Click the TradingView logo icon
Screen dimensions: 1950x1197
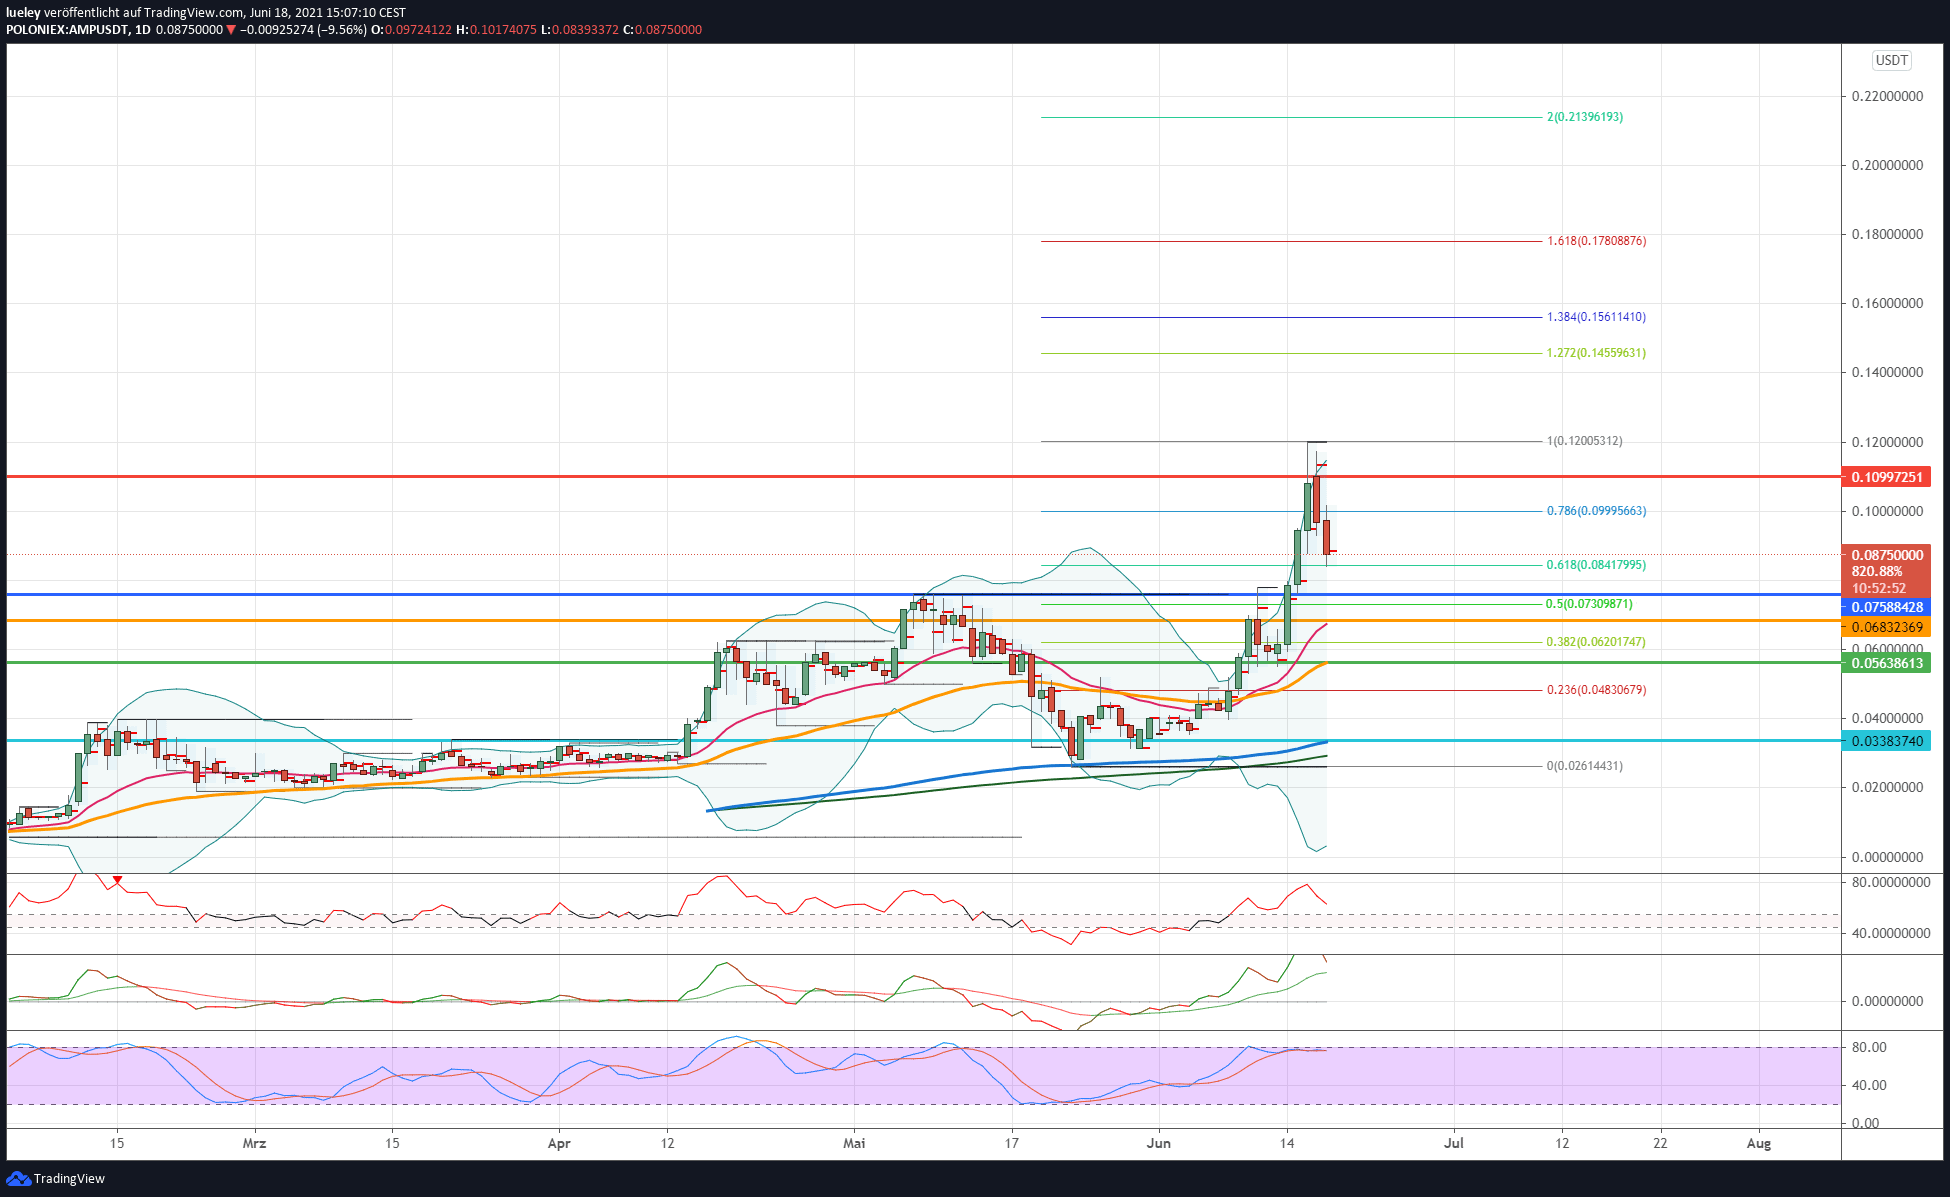tap(18, 1179)
